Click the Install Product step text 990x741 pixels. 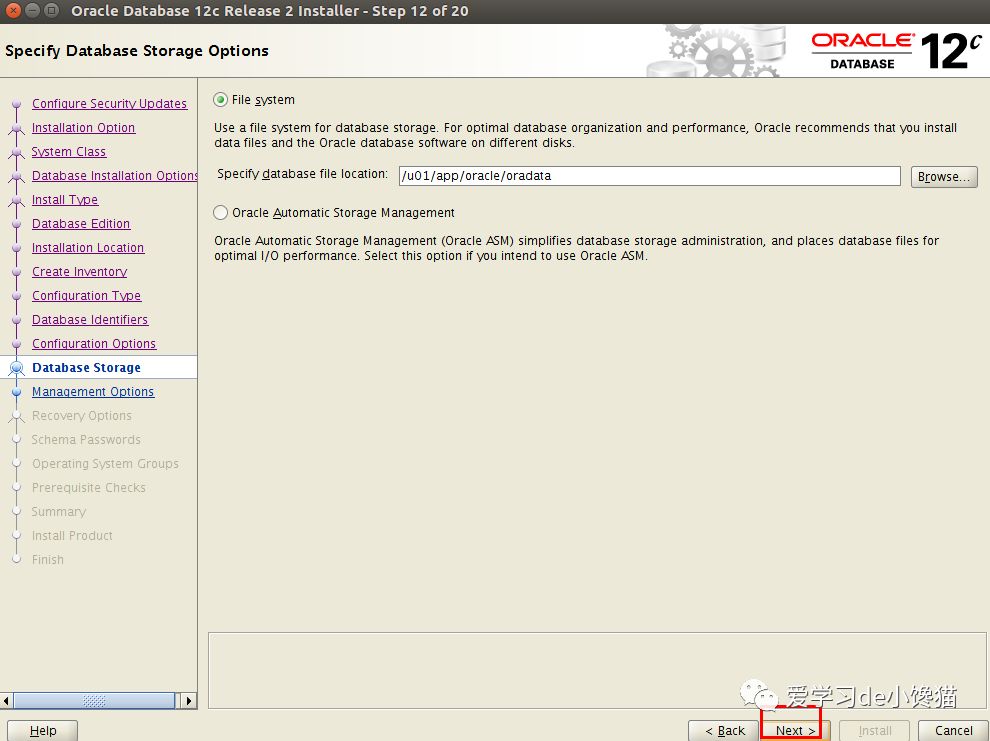click(72, 535)
